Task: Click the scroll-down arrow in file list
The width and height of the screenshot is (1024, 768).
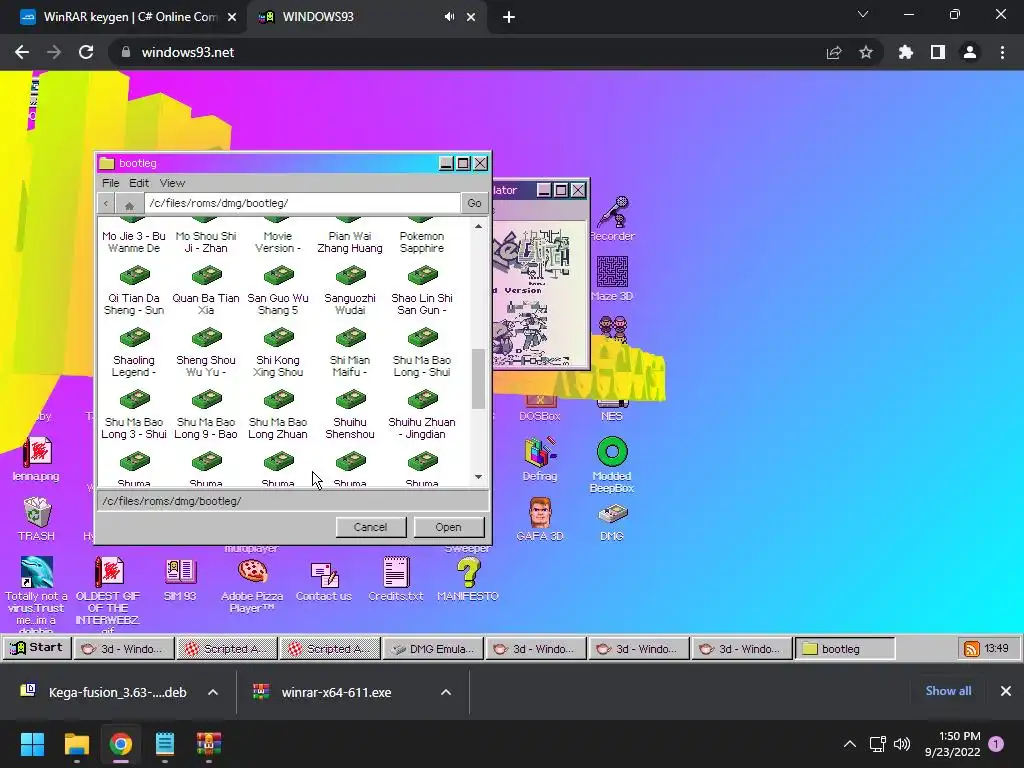Action: pos(478,477)
